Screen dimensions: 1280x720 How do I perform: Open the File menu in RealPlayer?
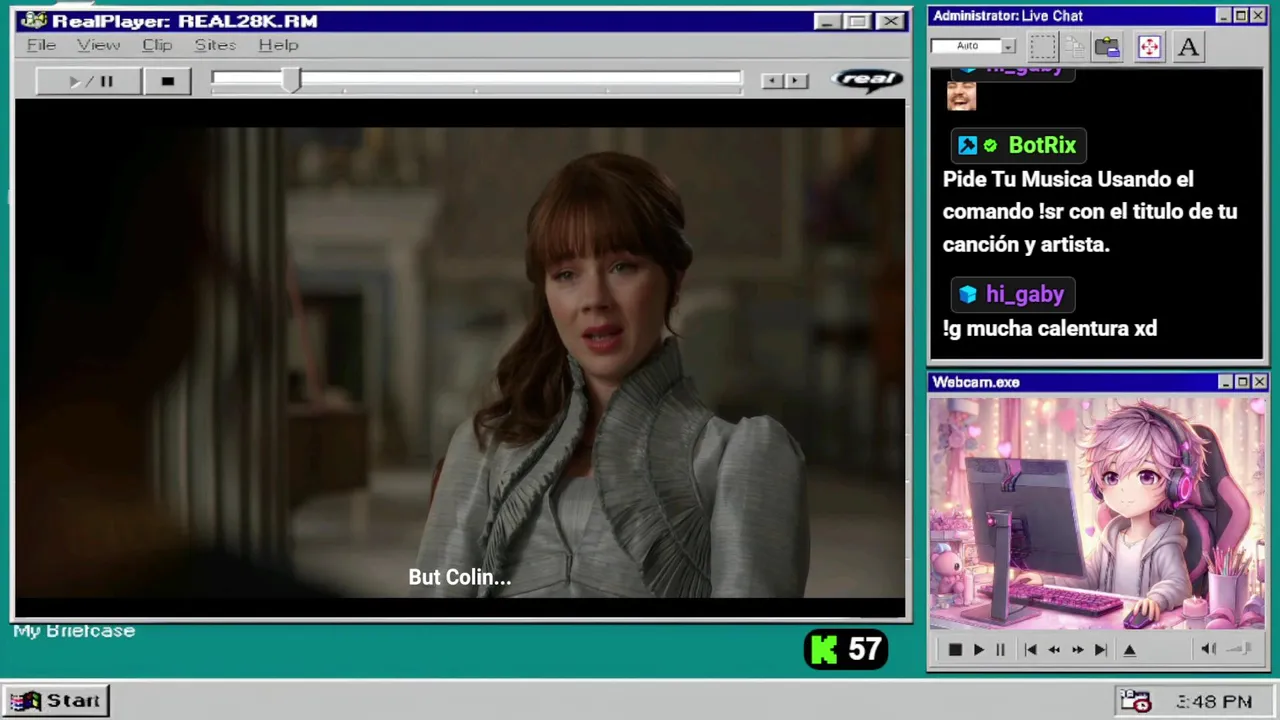[x=41, y=45]
